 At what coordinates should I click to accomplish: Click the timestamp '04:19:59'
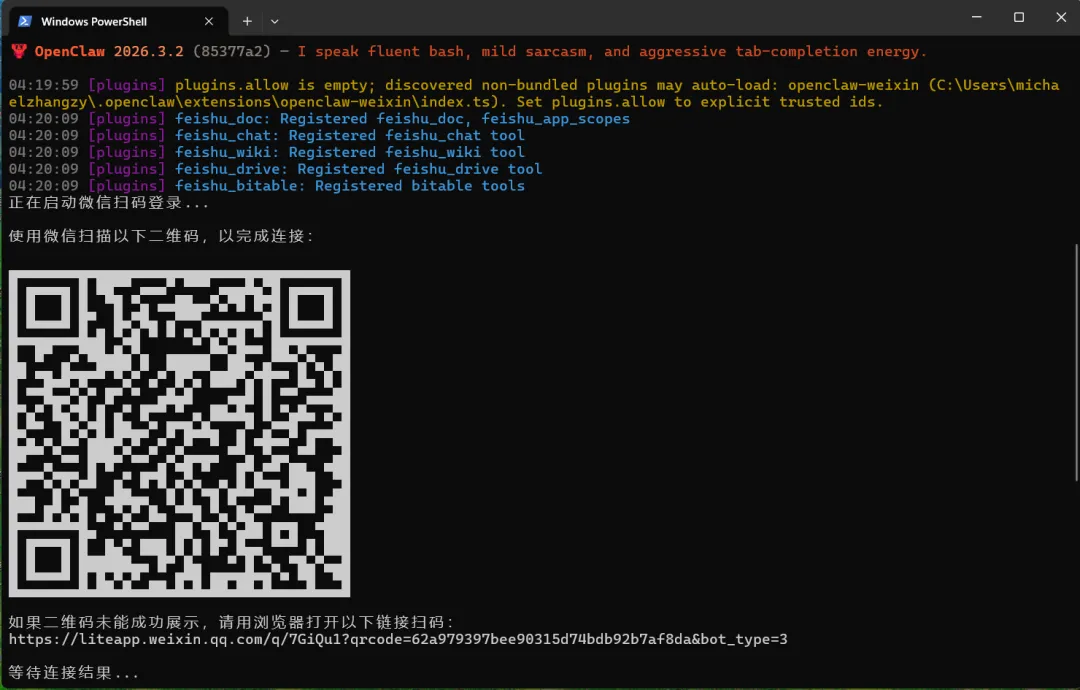point(43,85)
